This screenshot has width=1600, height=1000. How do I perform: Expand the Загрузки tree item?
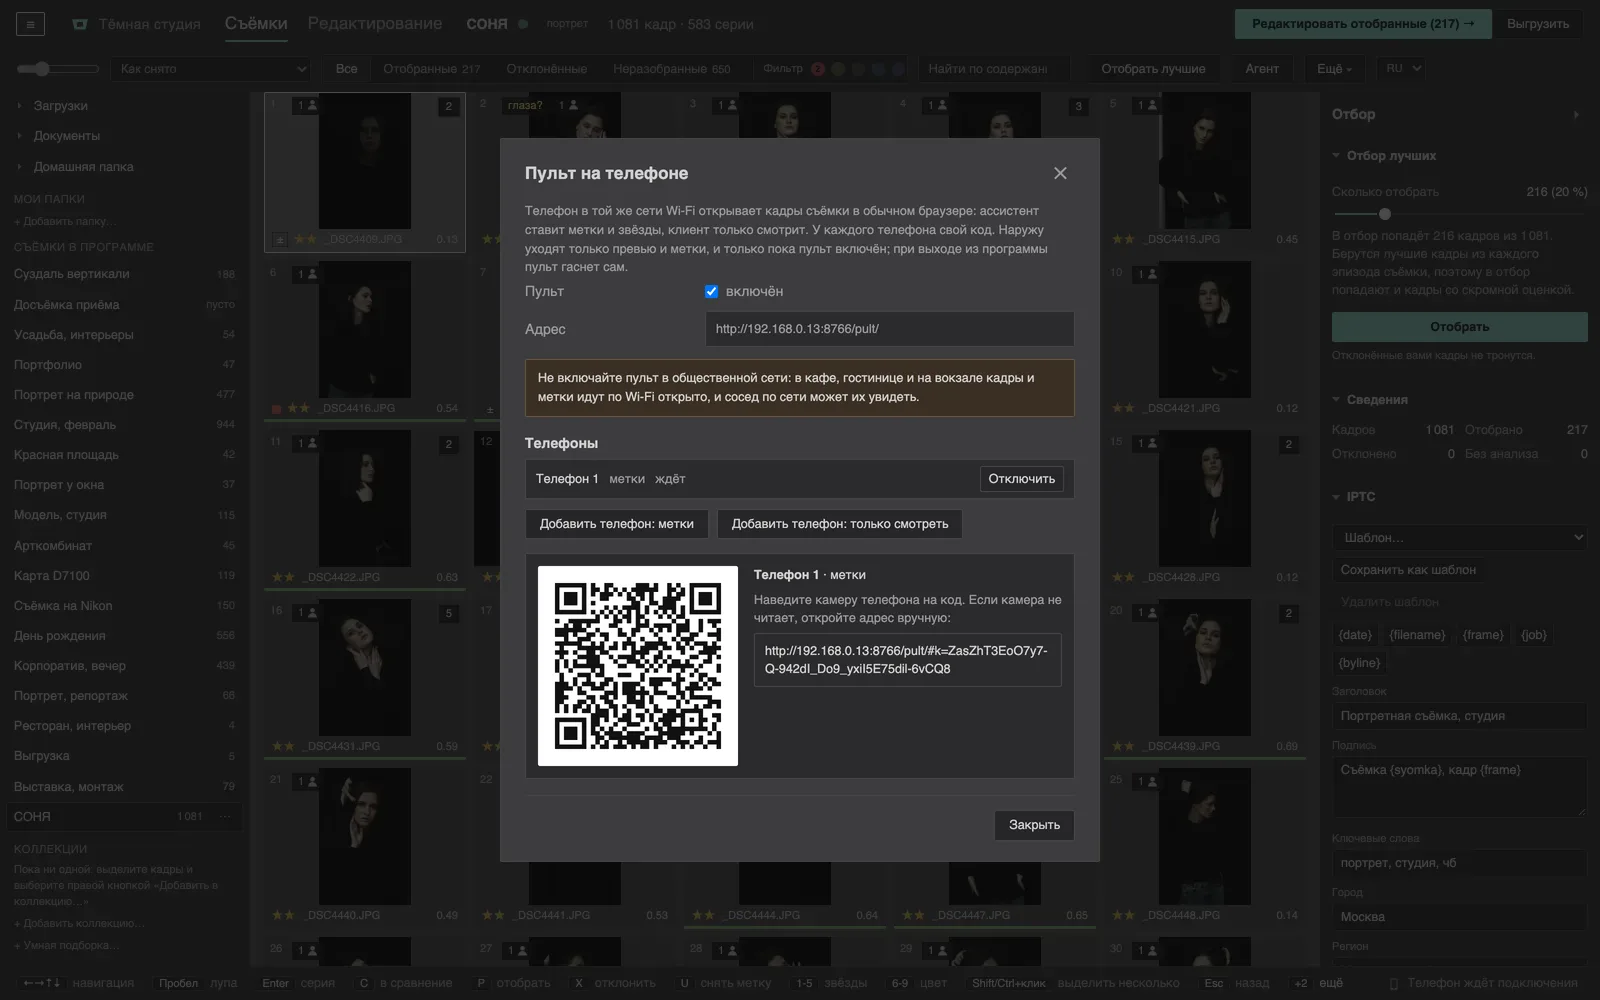(x=20, y=106)
